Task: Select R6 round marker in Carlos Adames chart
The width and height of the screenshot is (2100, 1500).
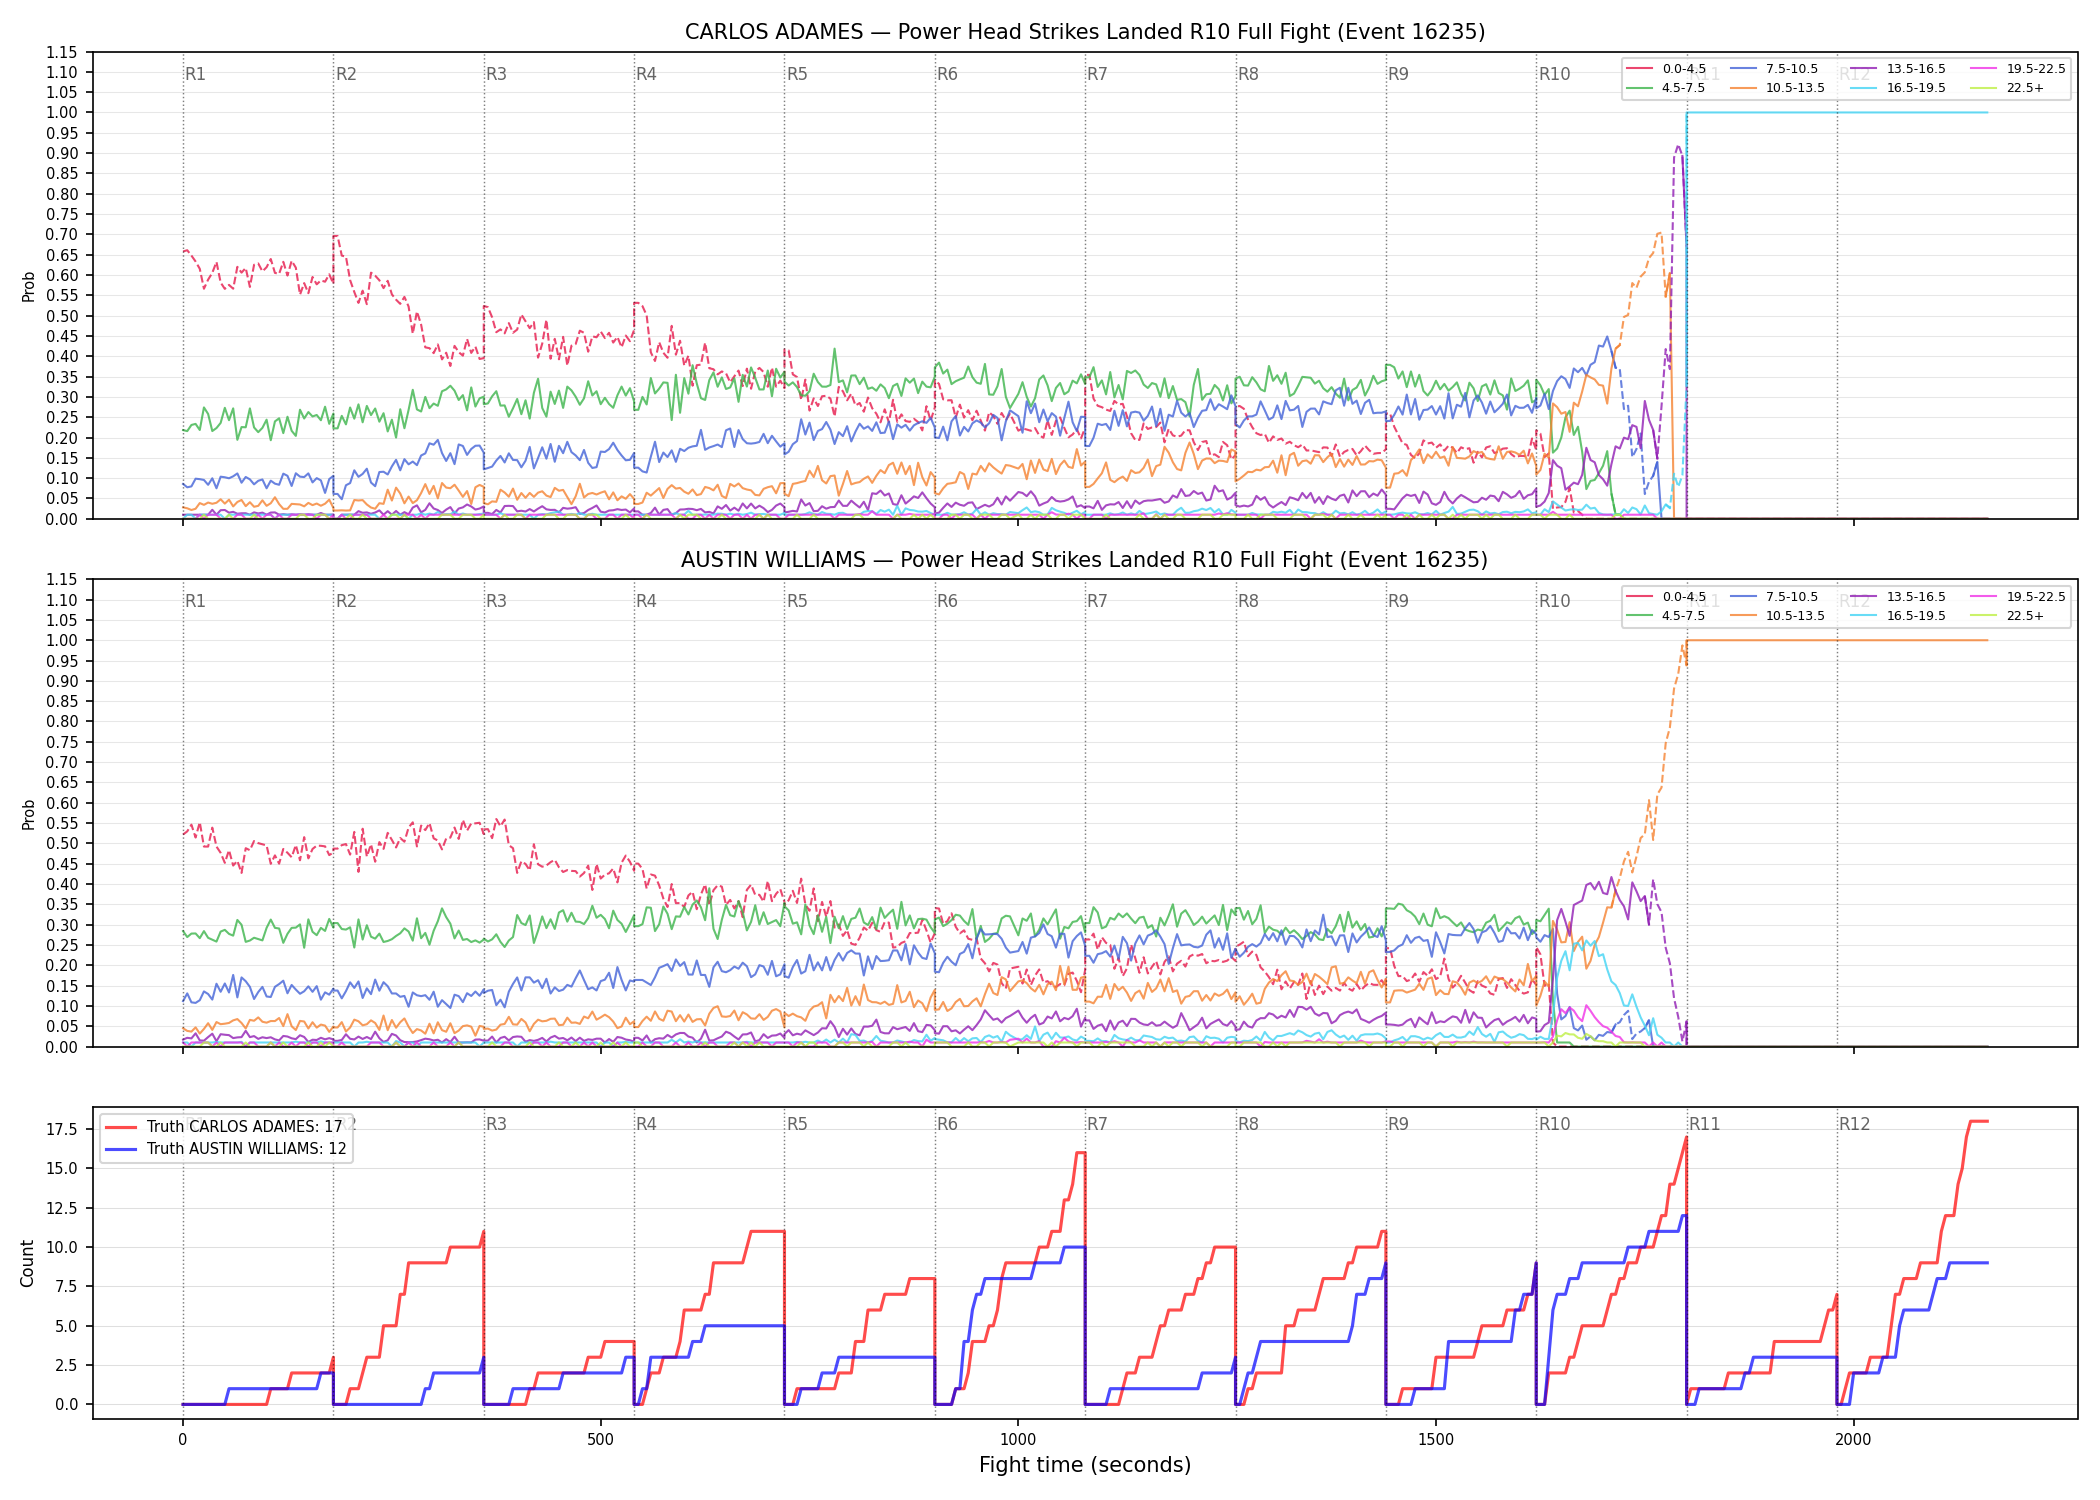Action: point(947,74)
